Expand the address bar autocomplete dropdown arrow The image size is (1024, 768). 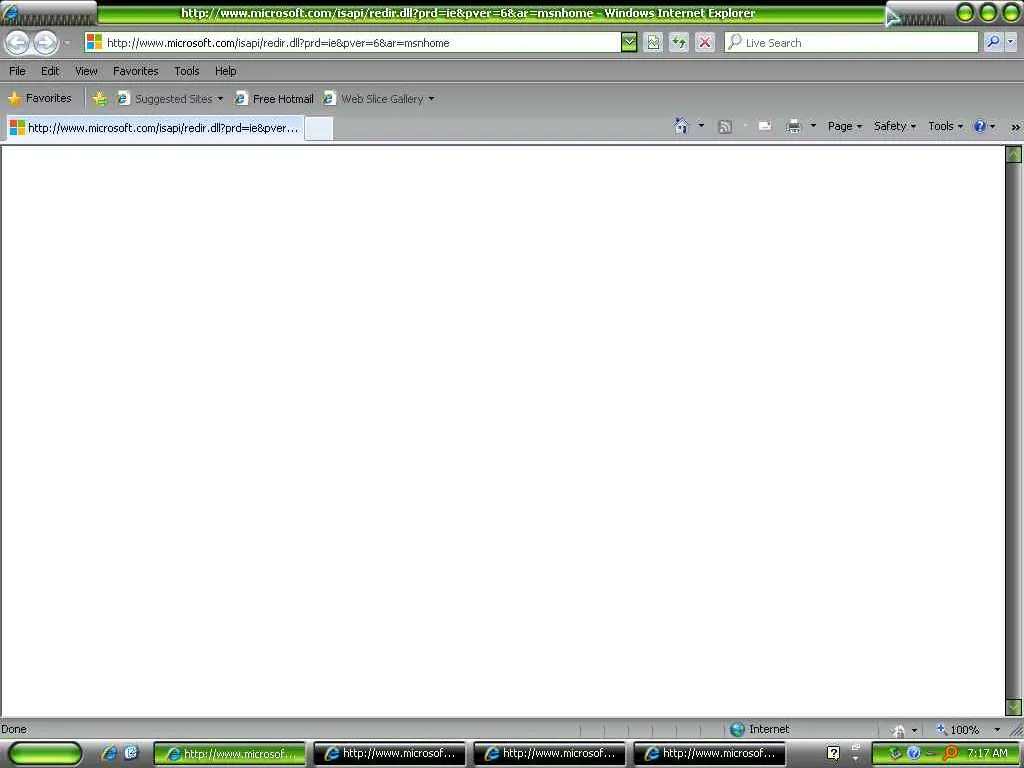pos(629,43)
